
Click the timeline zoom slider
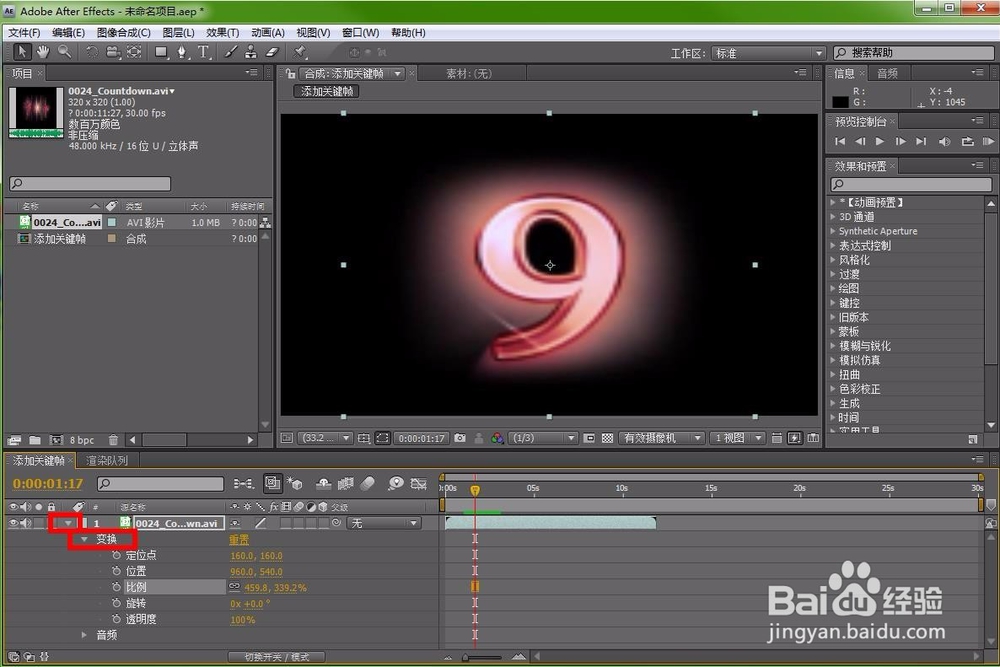point(482,657)
